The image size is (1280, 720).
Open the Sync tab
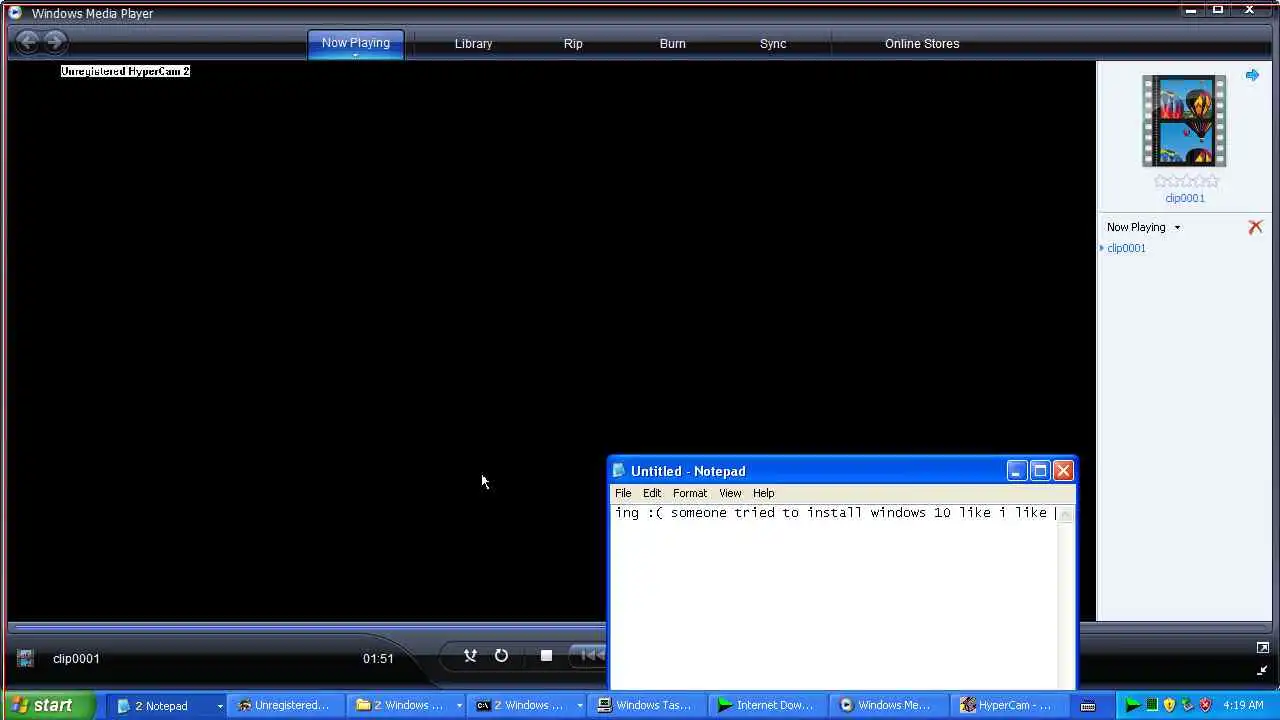click(x=773, y=44)
